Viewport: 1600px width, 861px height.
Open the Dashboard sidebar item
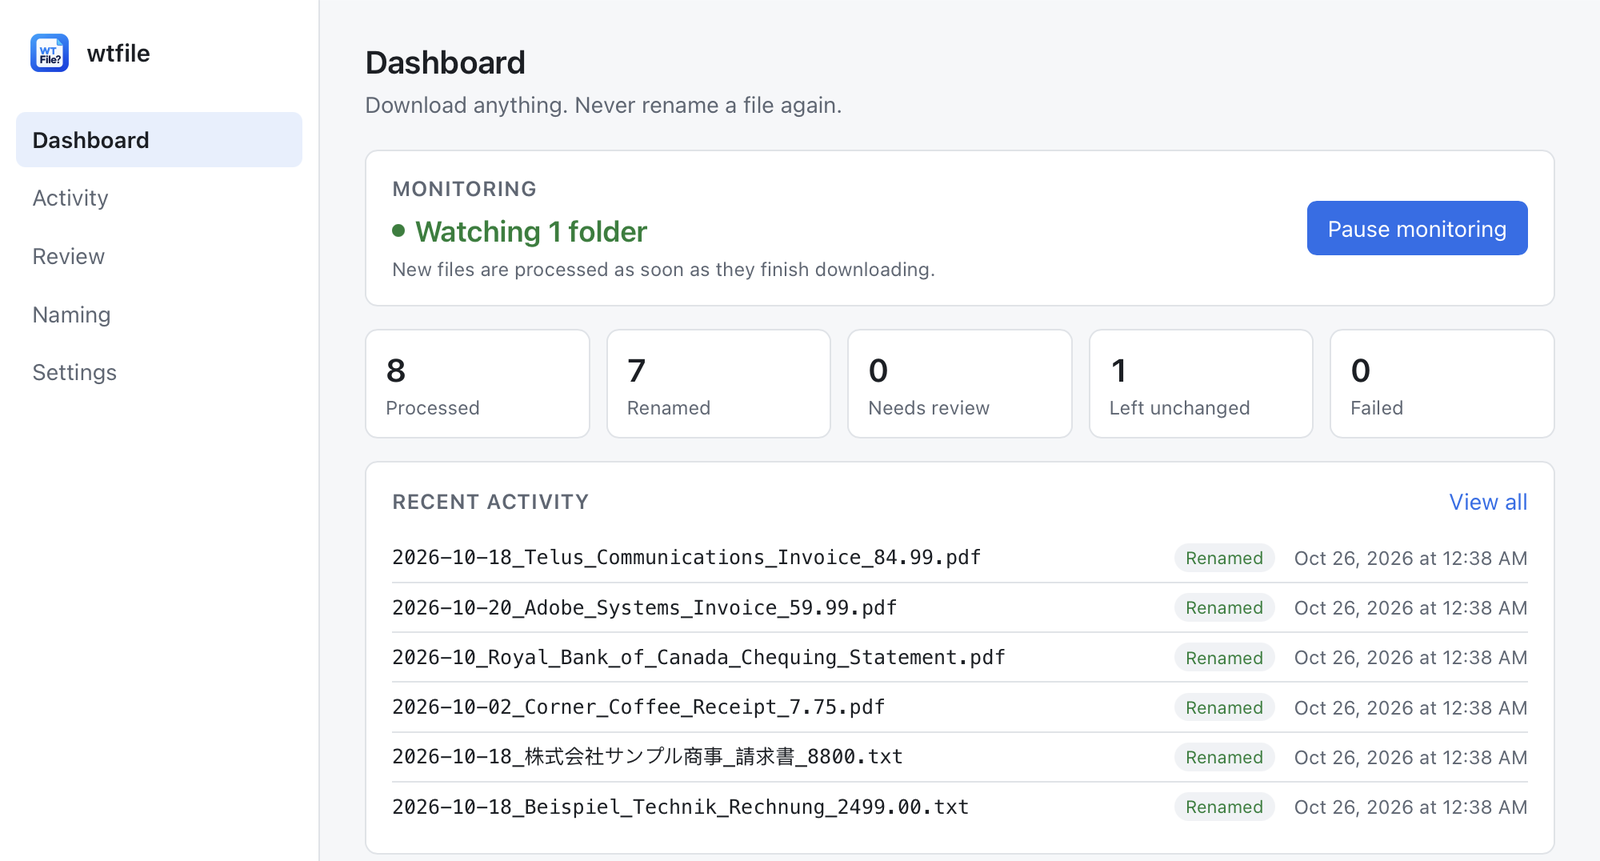pyautogui.click(x=159, y=140)
